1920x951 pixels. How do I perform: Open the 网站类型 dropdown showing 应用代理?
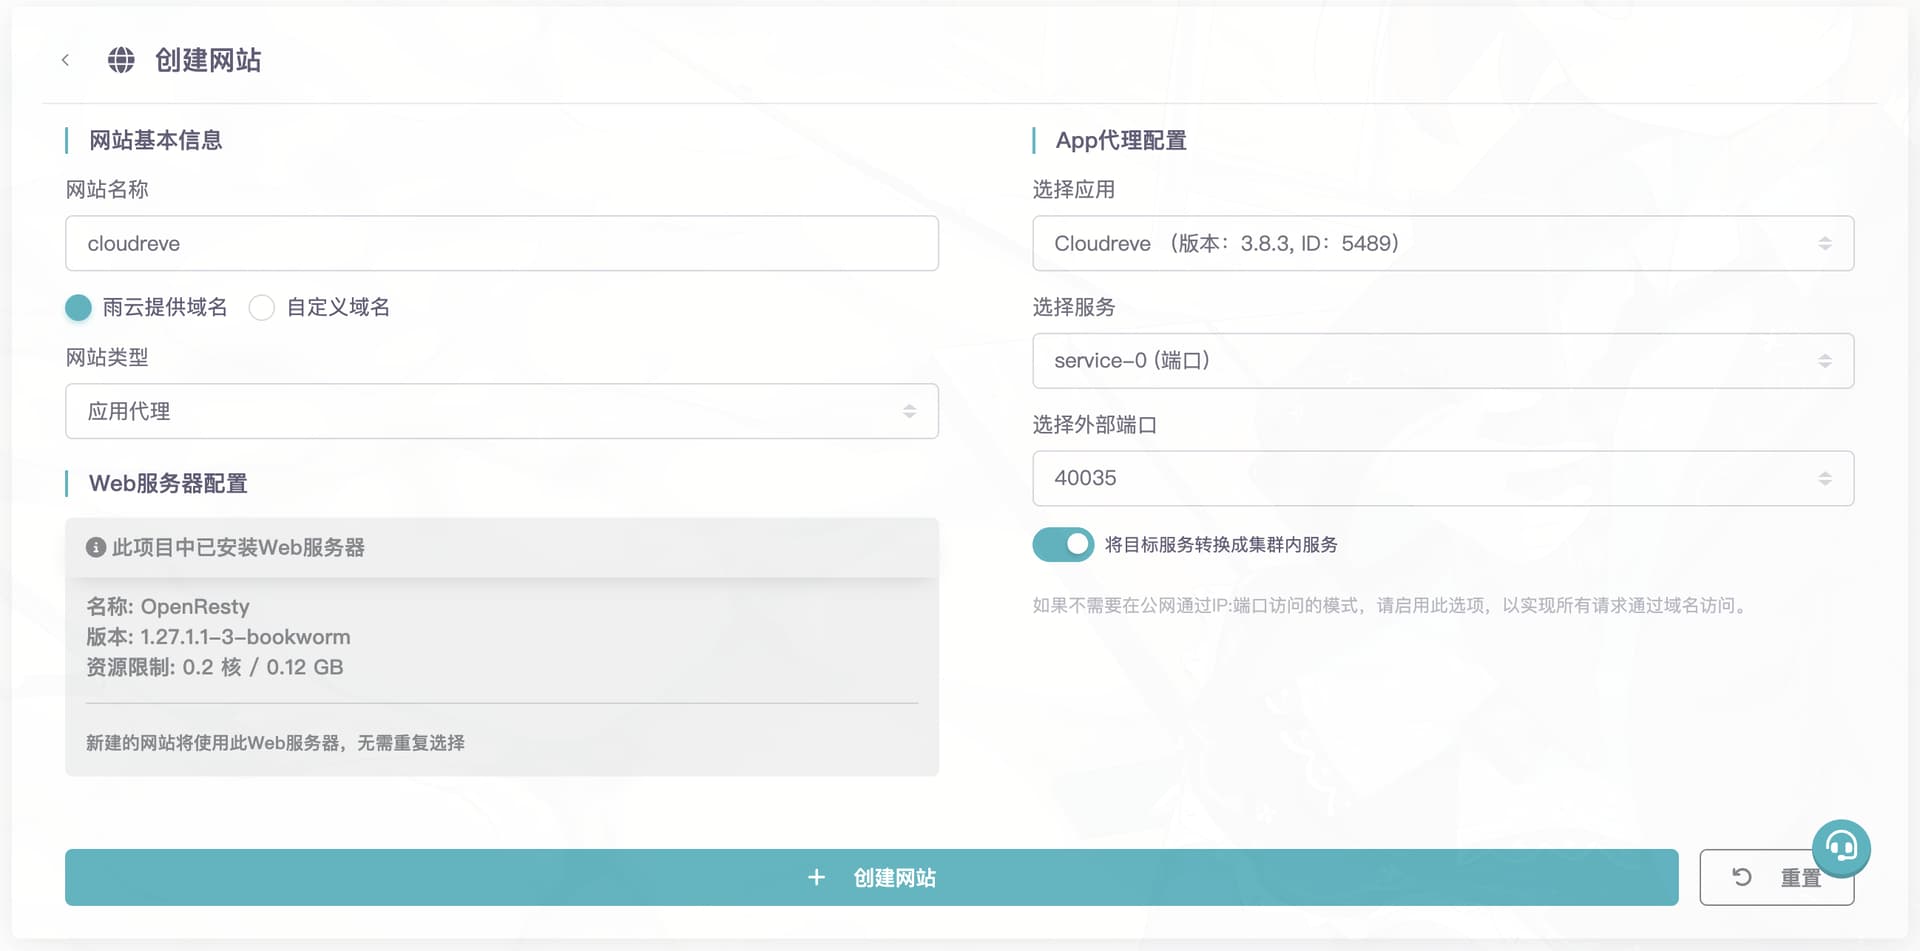point(502,411)
